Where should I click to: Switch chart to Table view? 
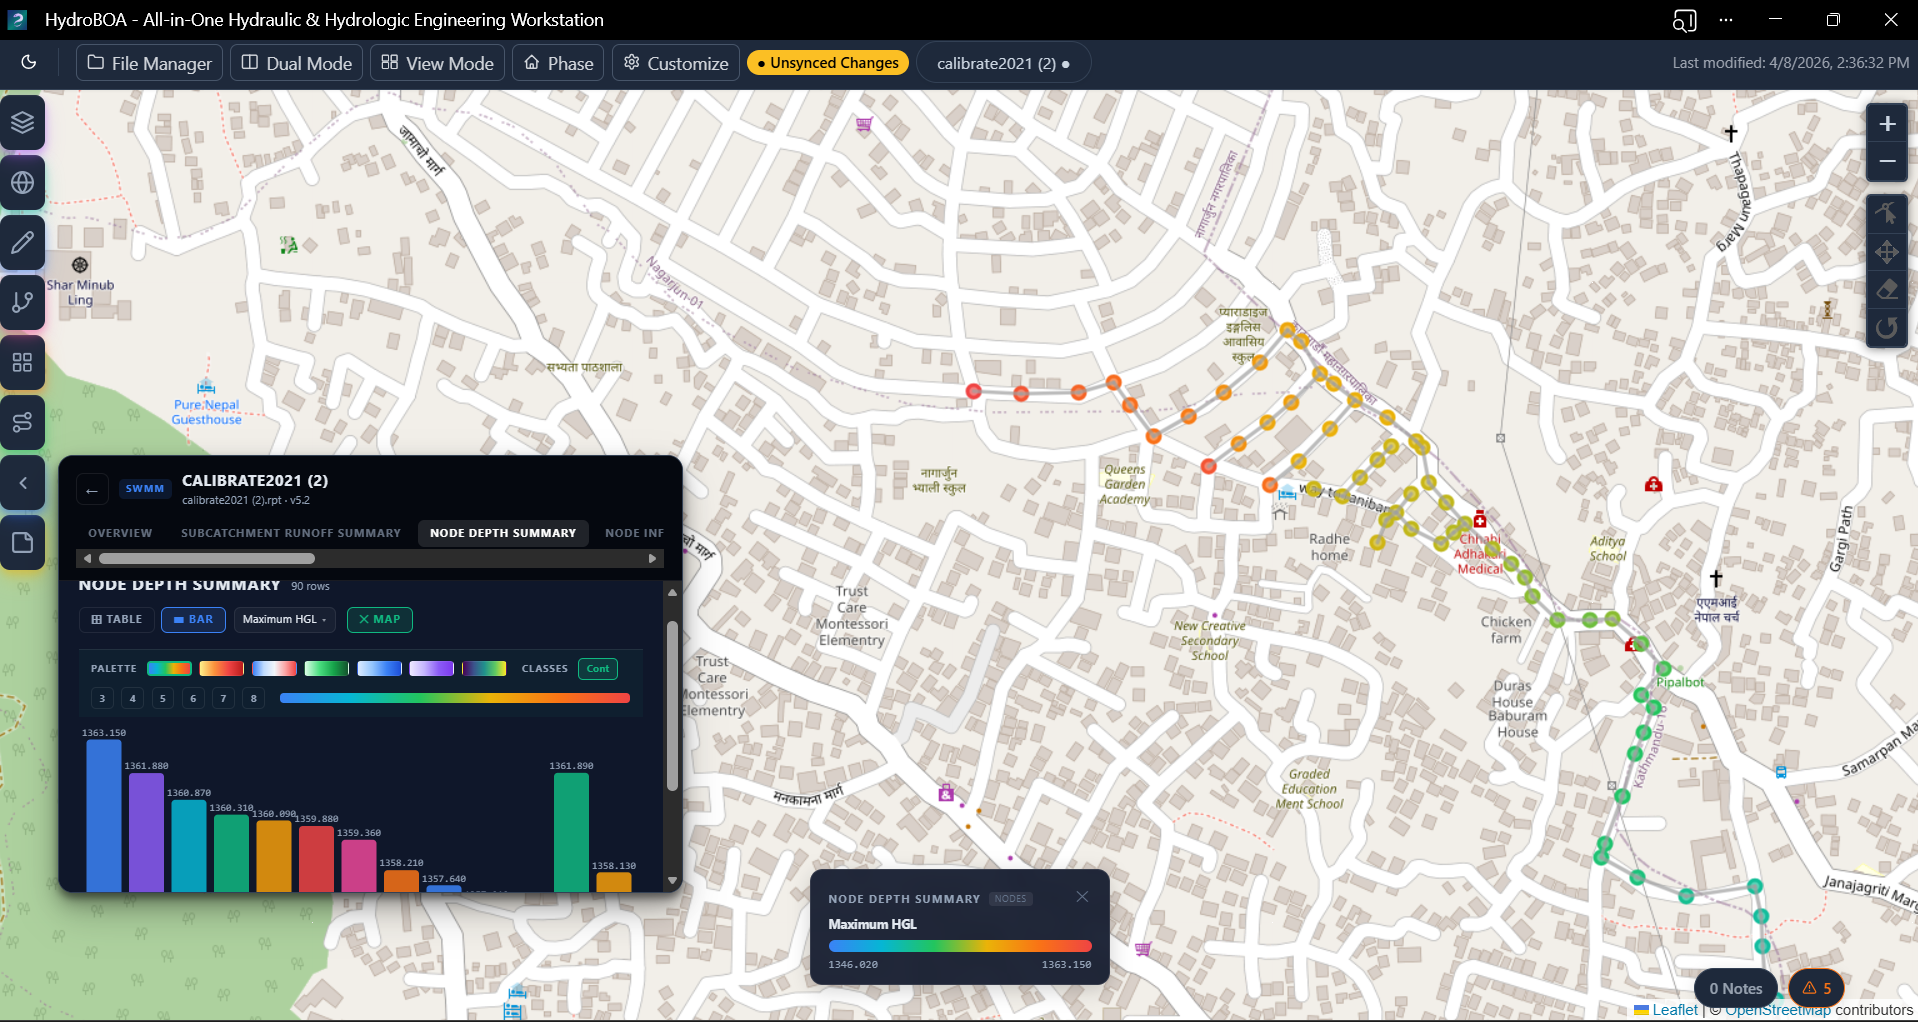(117, 620)
